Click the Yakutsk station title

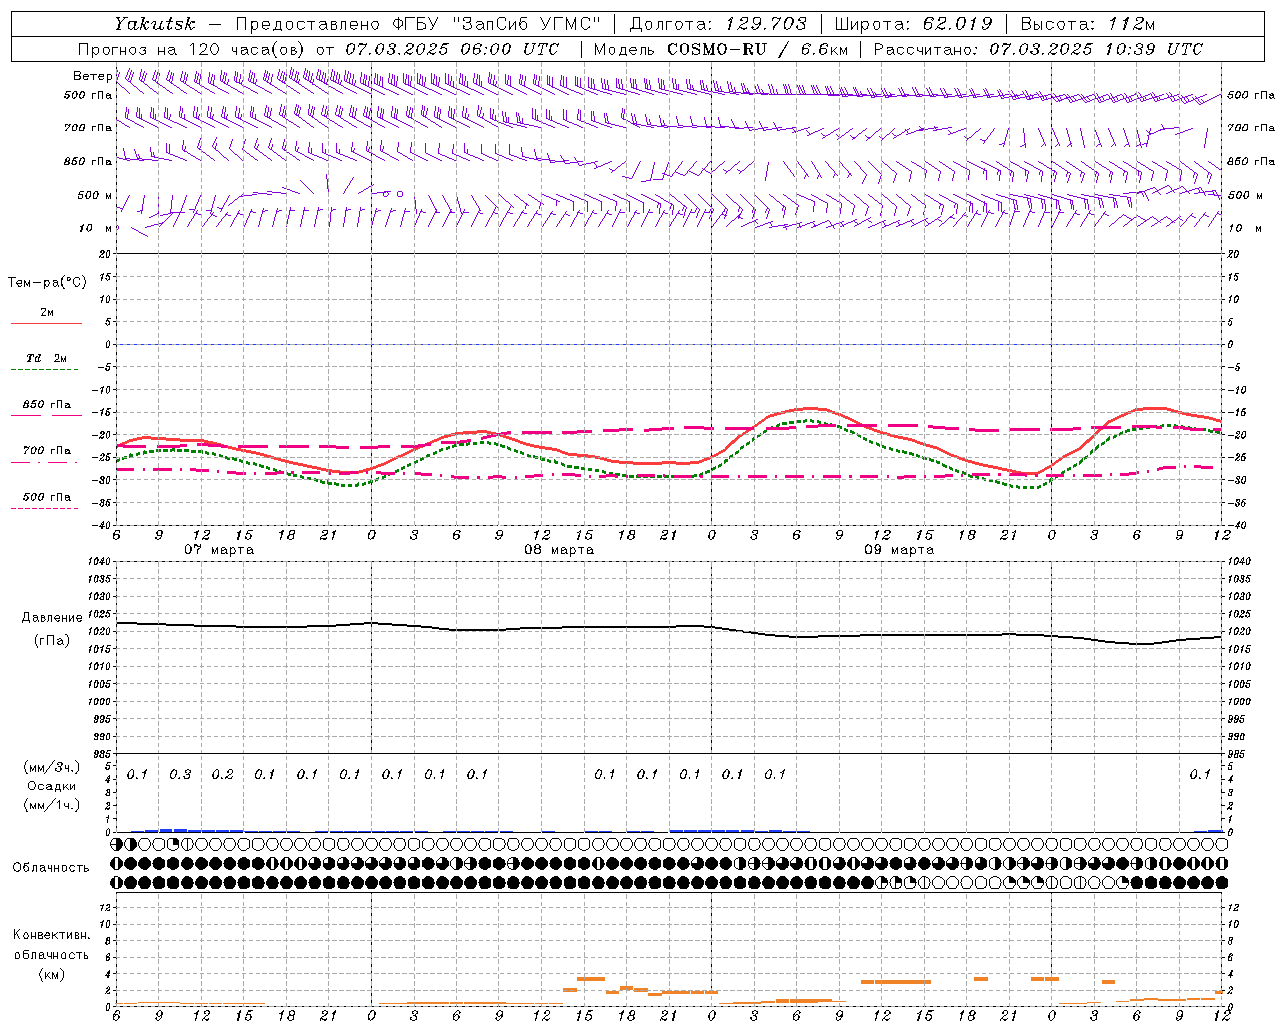pos(155,23)
